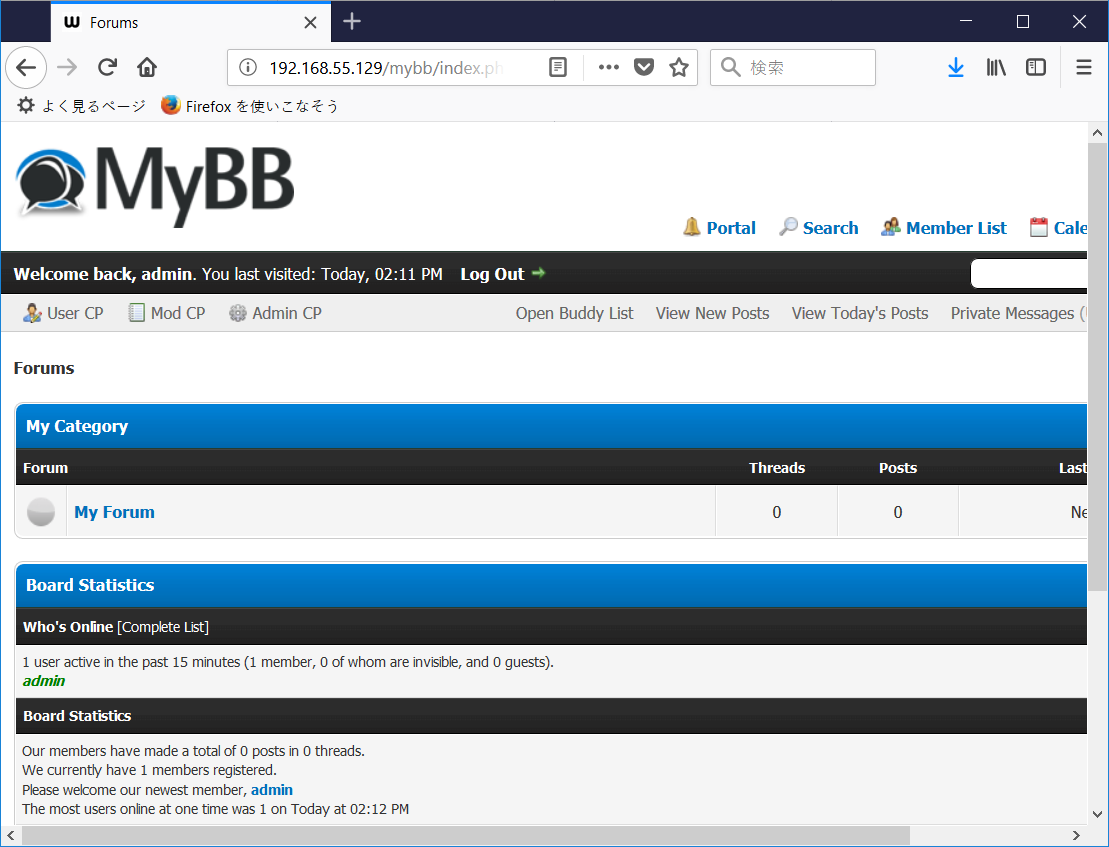Open newest member admin profile link
The height and width of the screenshot is (847, 1109).
[x=272, y=790]
